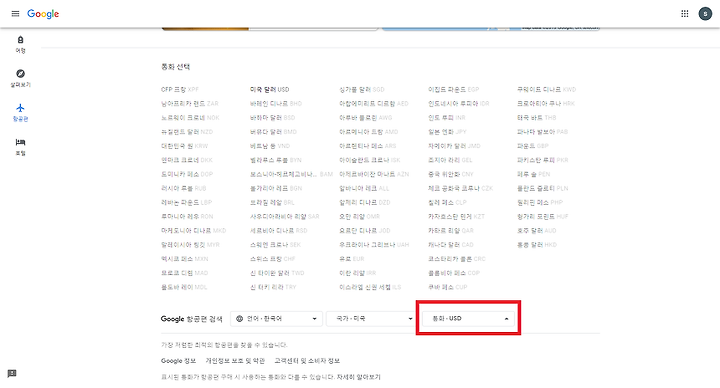Choose 인도네시아 루피아 IDR
The width and height of the screenshot is (720, 388).
(458, 104)
